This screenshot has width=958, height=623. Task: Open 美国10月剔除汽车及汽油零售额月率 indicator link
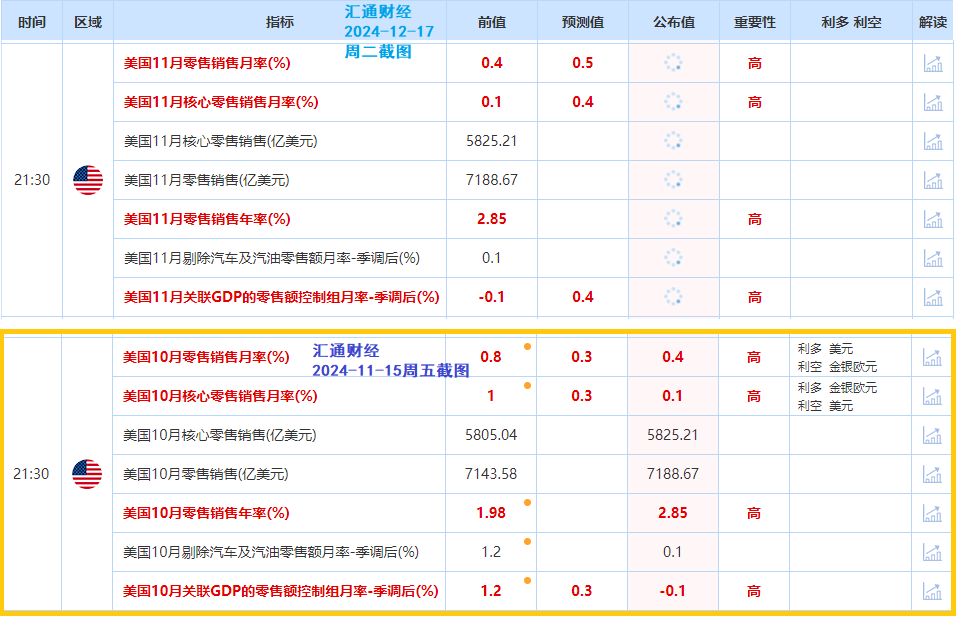point(270,552)
